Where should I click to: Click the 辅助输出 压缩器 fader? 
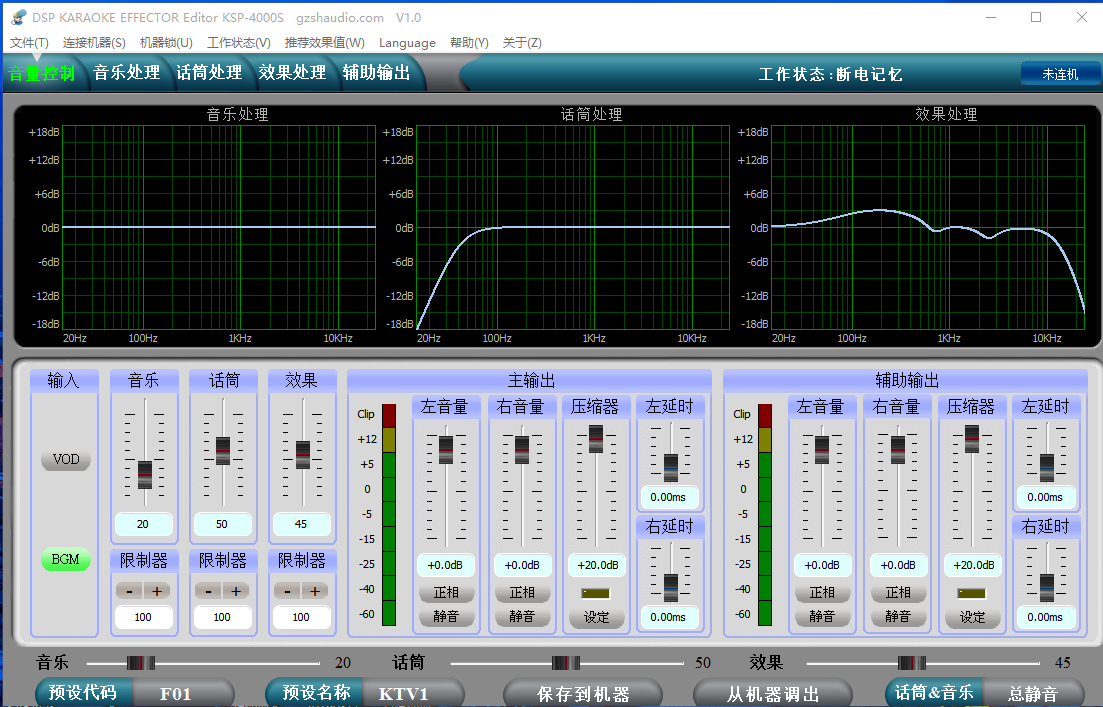[972, 439]
